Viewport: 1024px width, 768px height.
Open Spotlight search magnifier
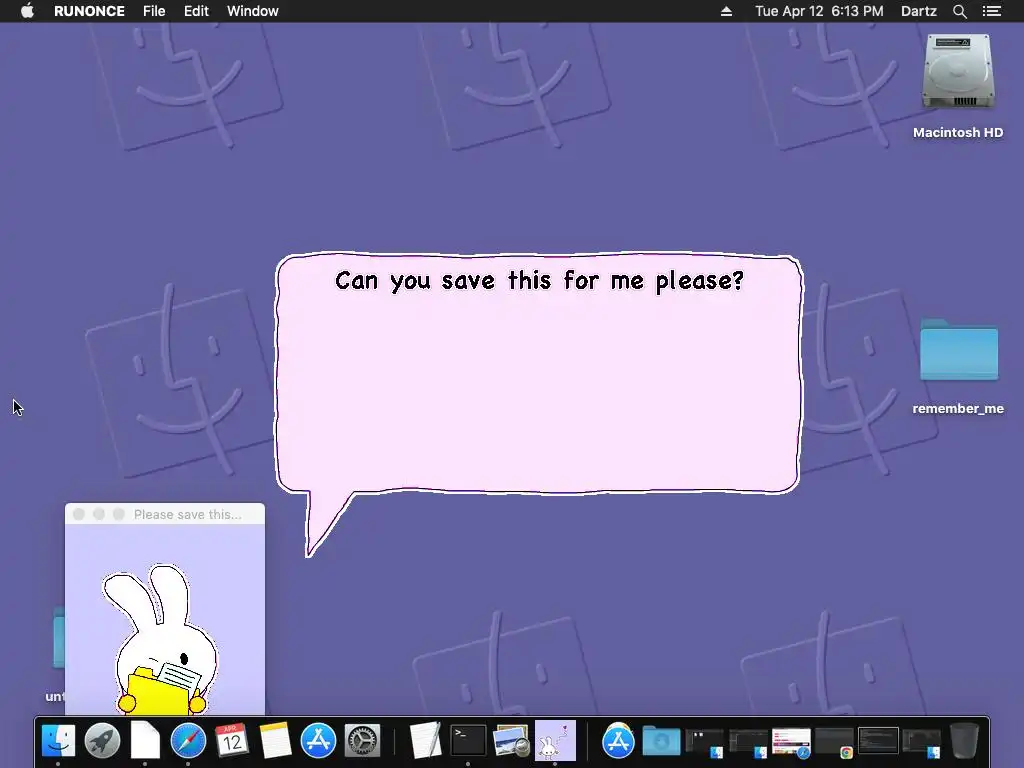pyautogui.click(x=959, y=11)
